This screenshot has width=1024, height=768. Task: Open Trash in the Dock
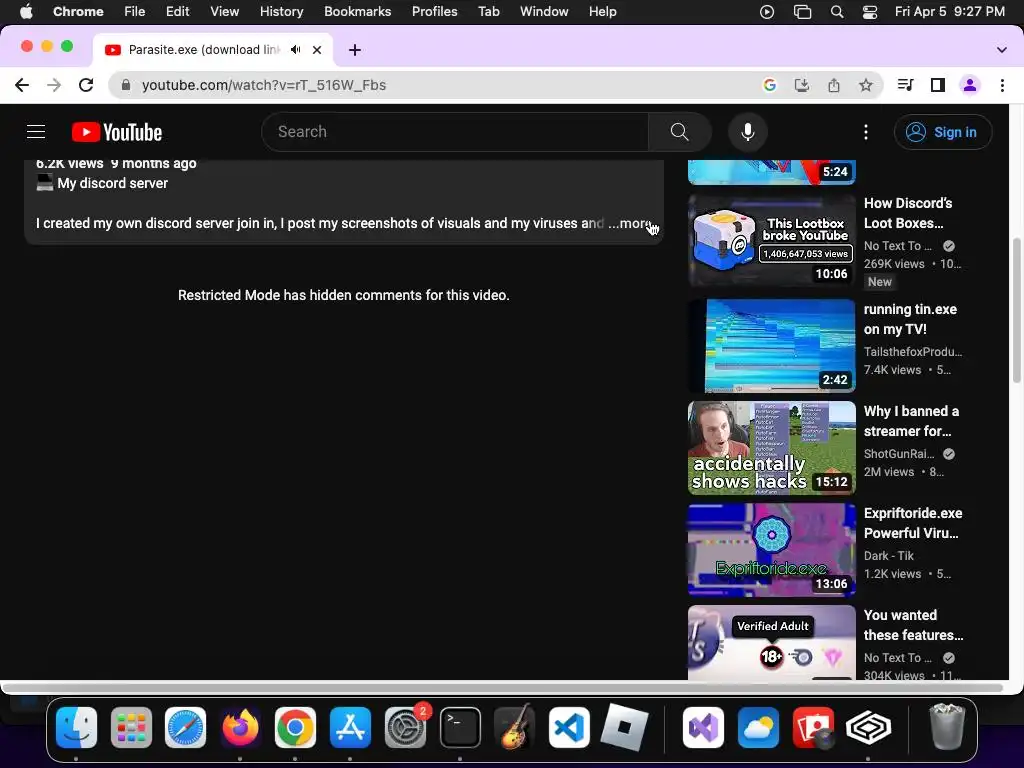[947, 726]
